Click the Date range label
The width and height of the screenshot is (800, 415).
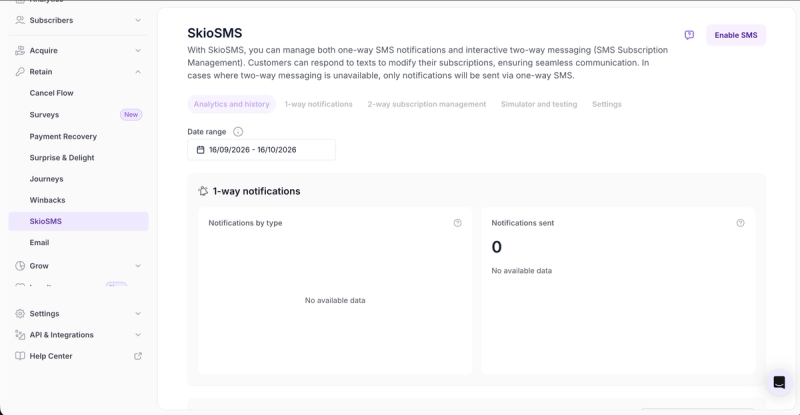(207, 132)
